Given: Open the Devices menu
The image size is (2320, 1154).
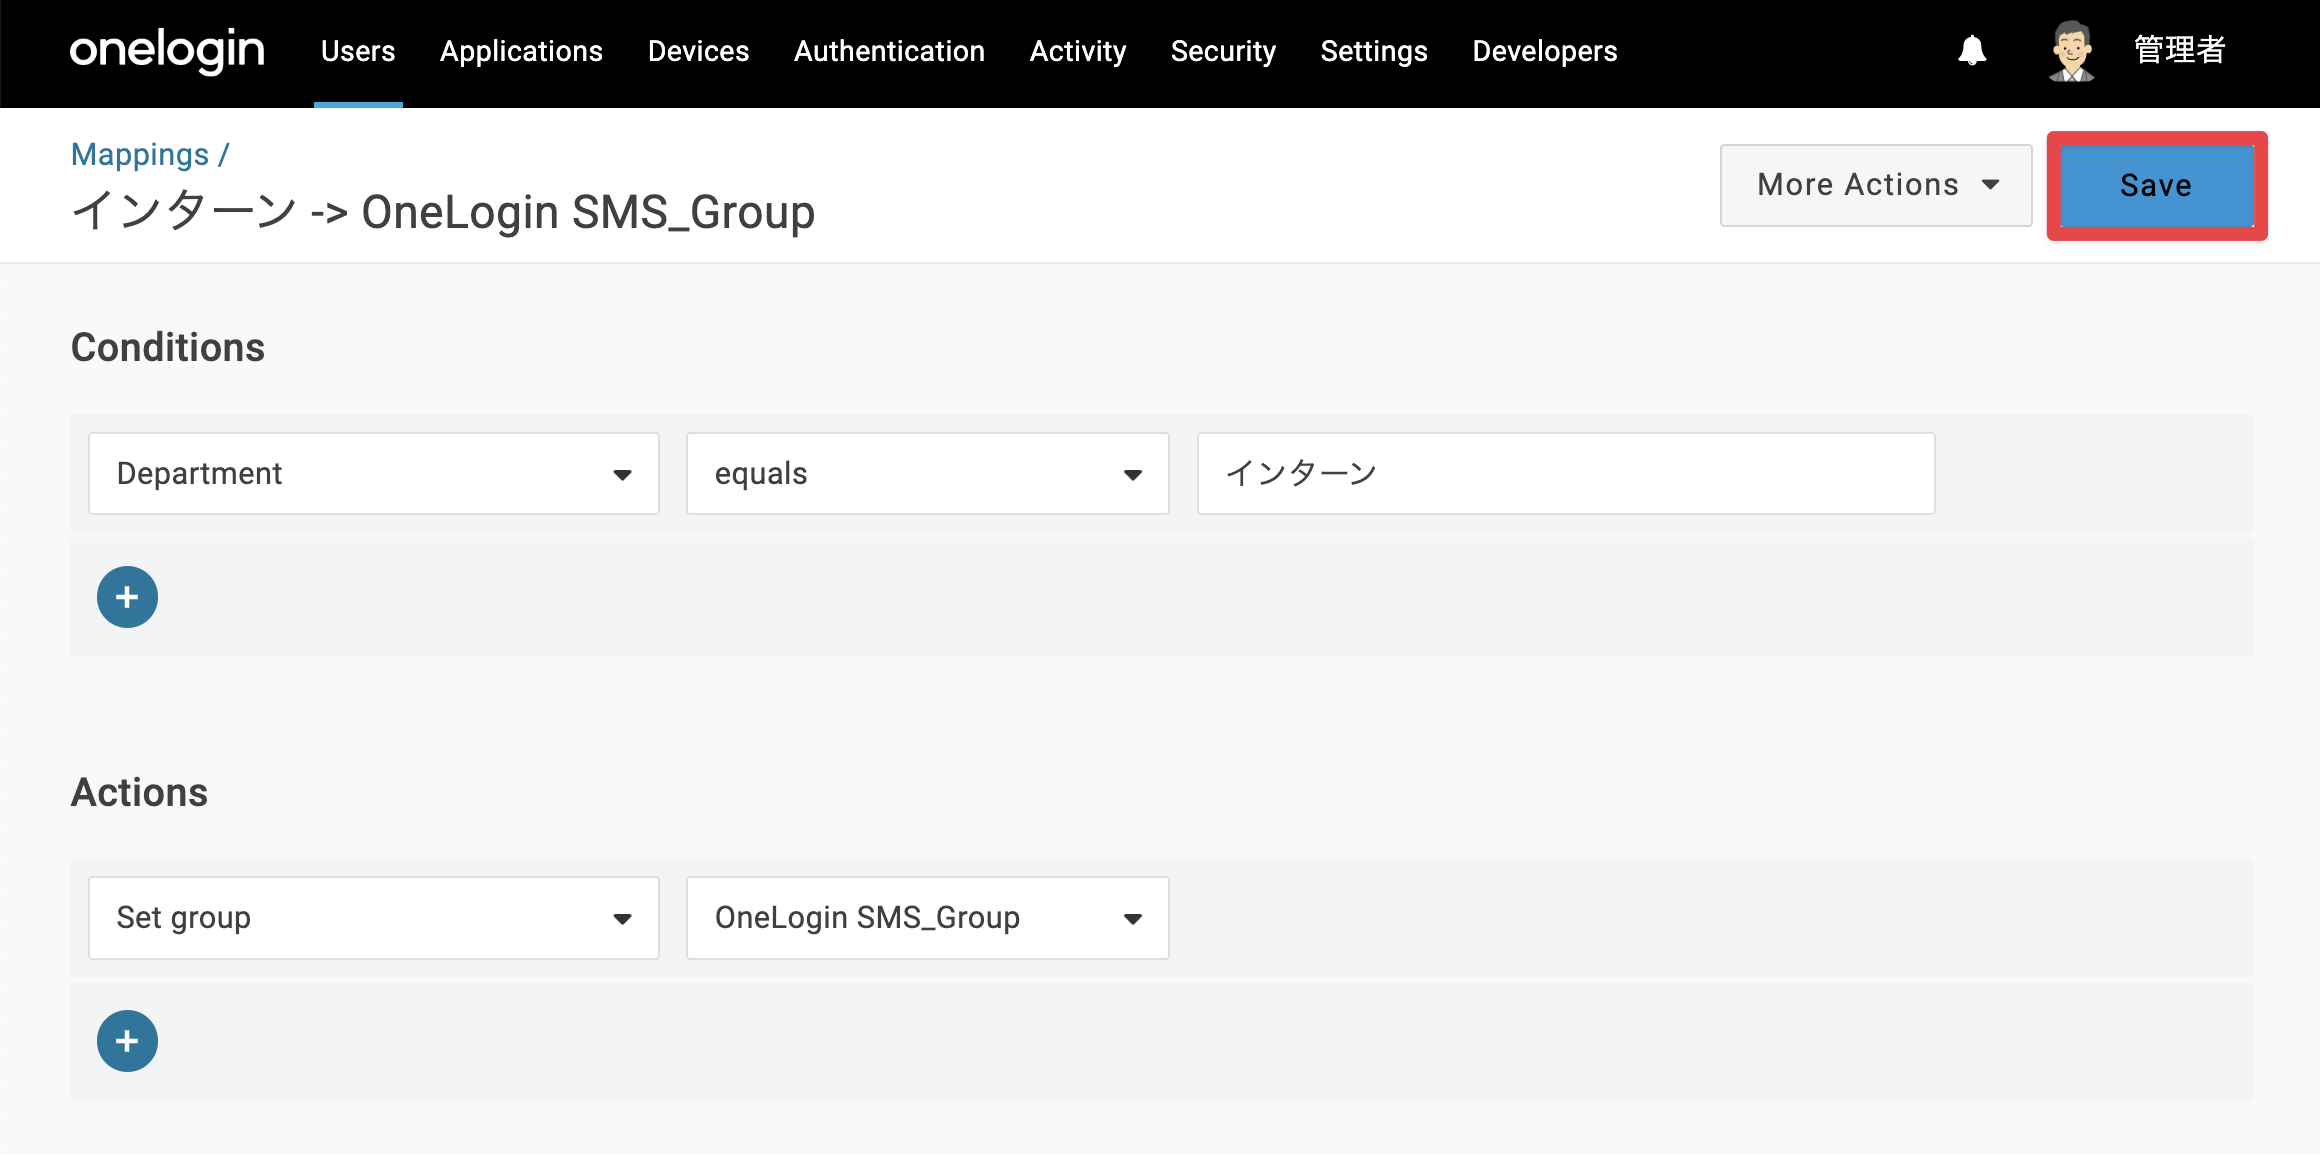Looking at the screenshot, I should (698, 51).
